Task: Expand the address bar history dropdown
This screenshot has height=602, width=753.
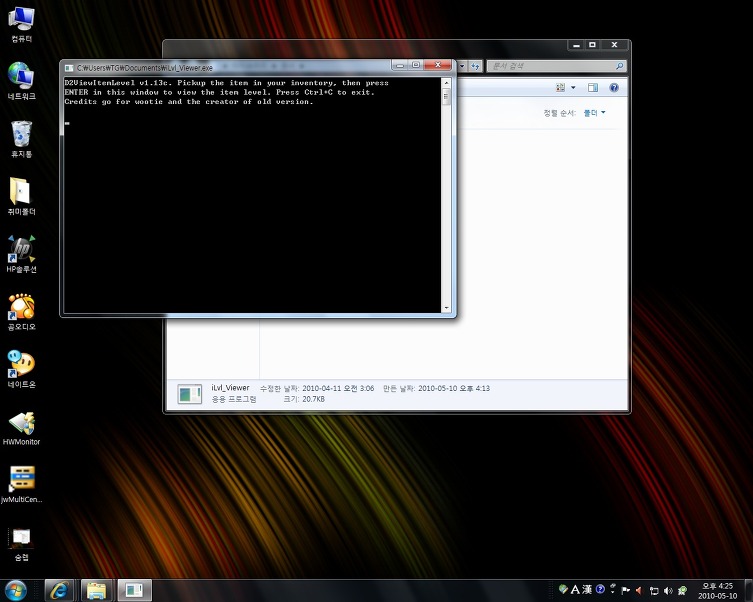Action: 462,66
